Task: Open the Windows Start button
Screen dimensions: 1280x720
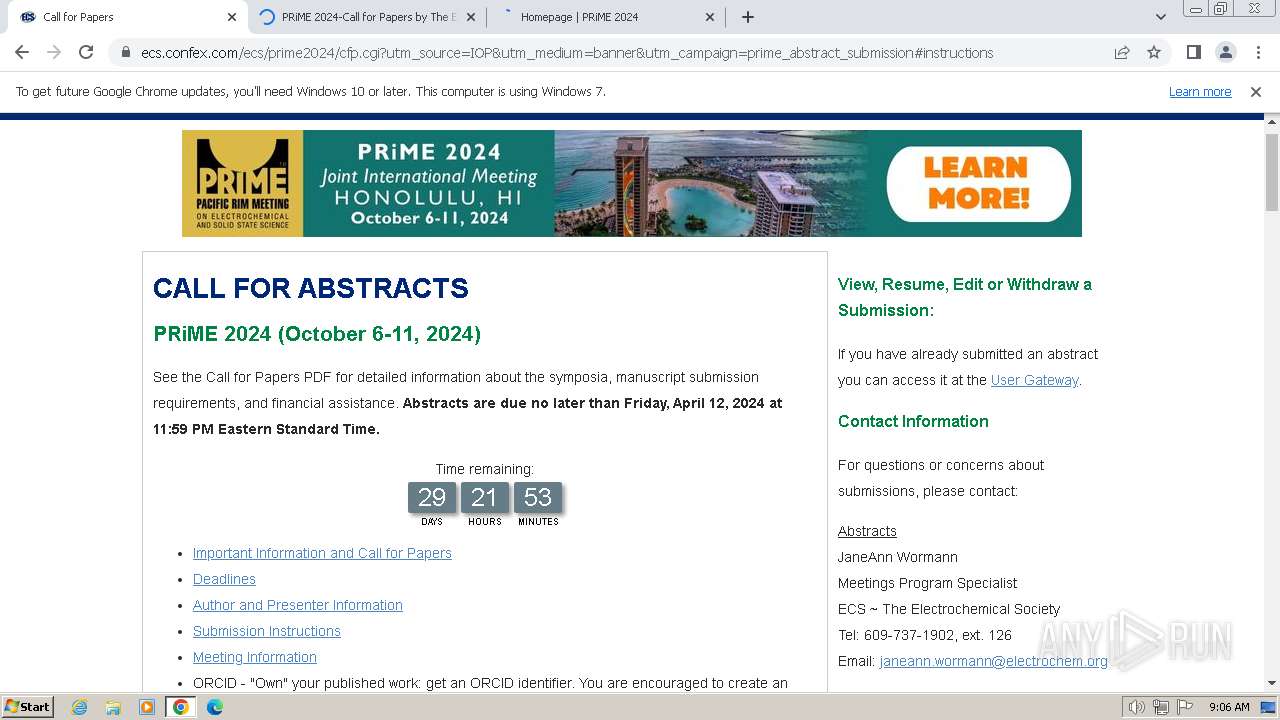Action: [27, 706]
